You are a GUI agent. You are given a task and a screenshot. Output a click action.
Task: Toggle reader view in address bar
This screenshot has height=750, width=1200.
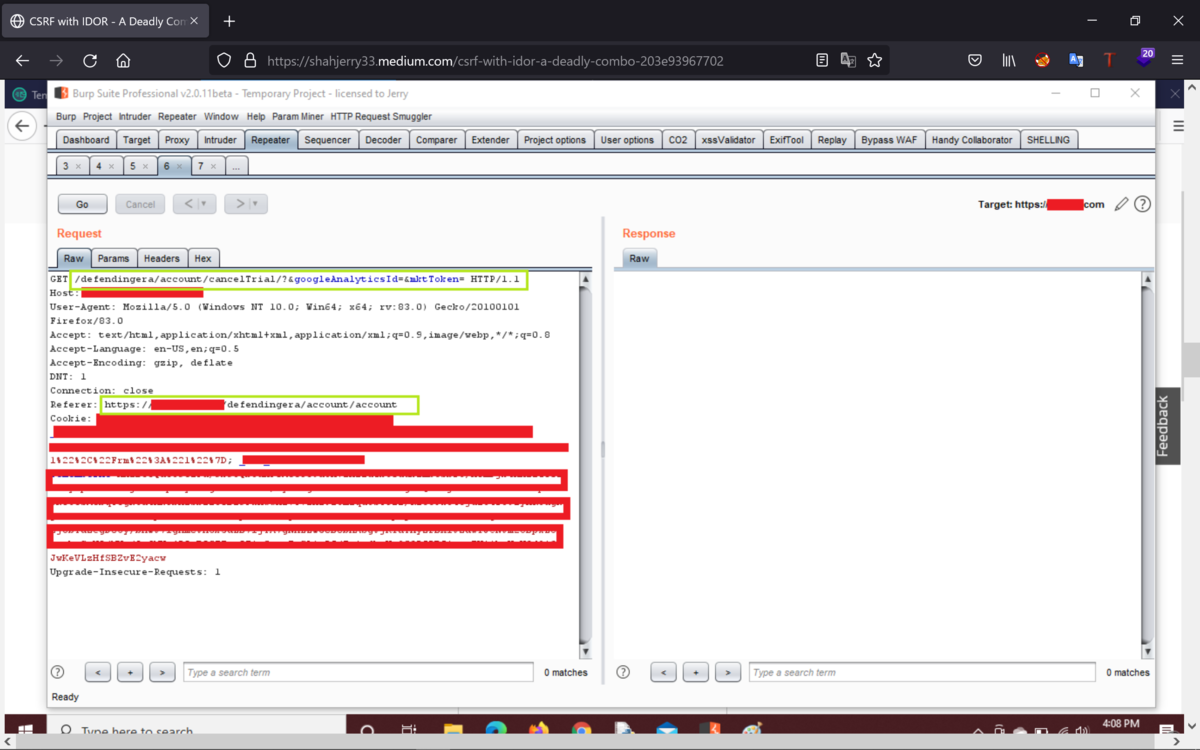822,60
